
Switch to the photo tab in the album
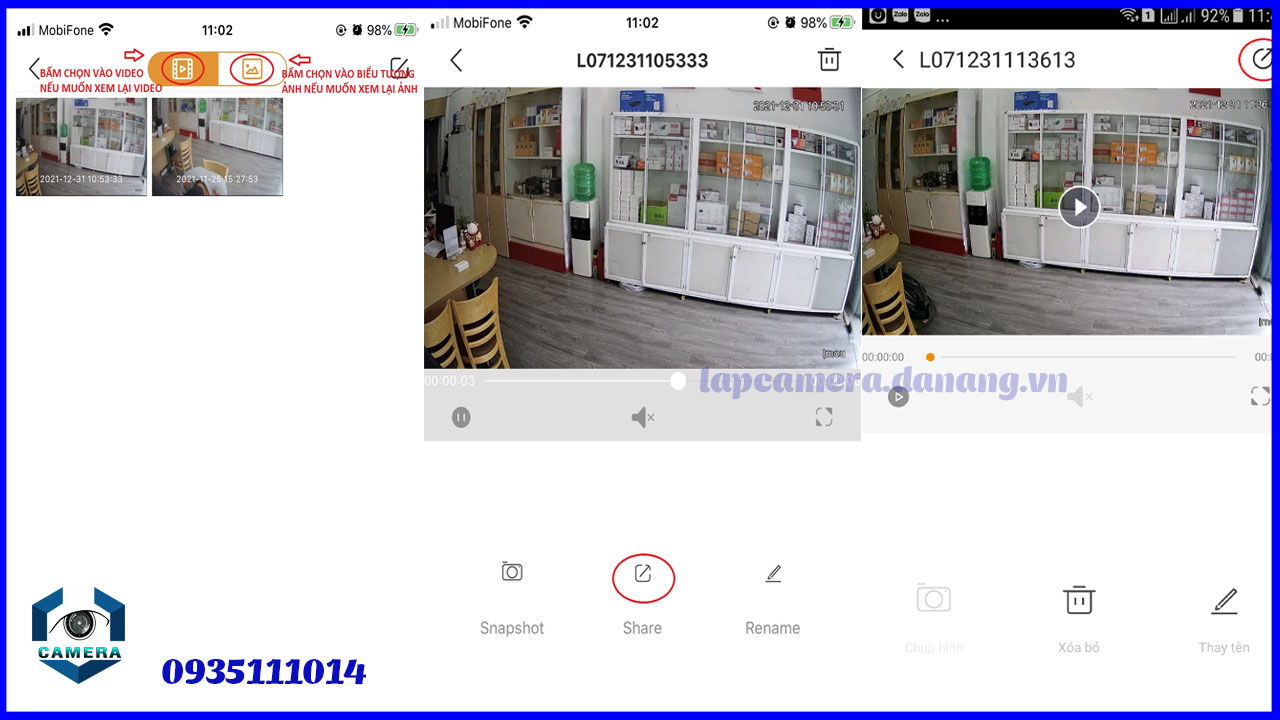pyautogui.click(x=252, y=68)
